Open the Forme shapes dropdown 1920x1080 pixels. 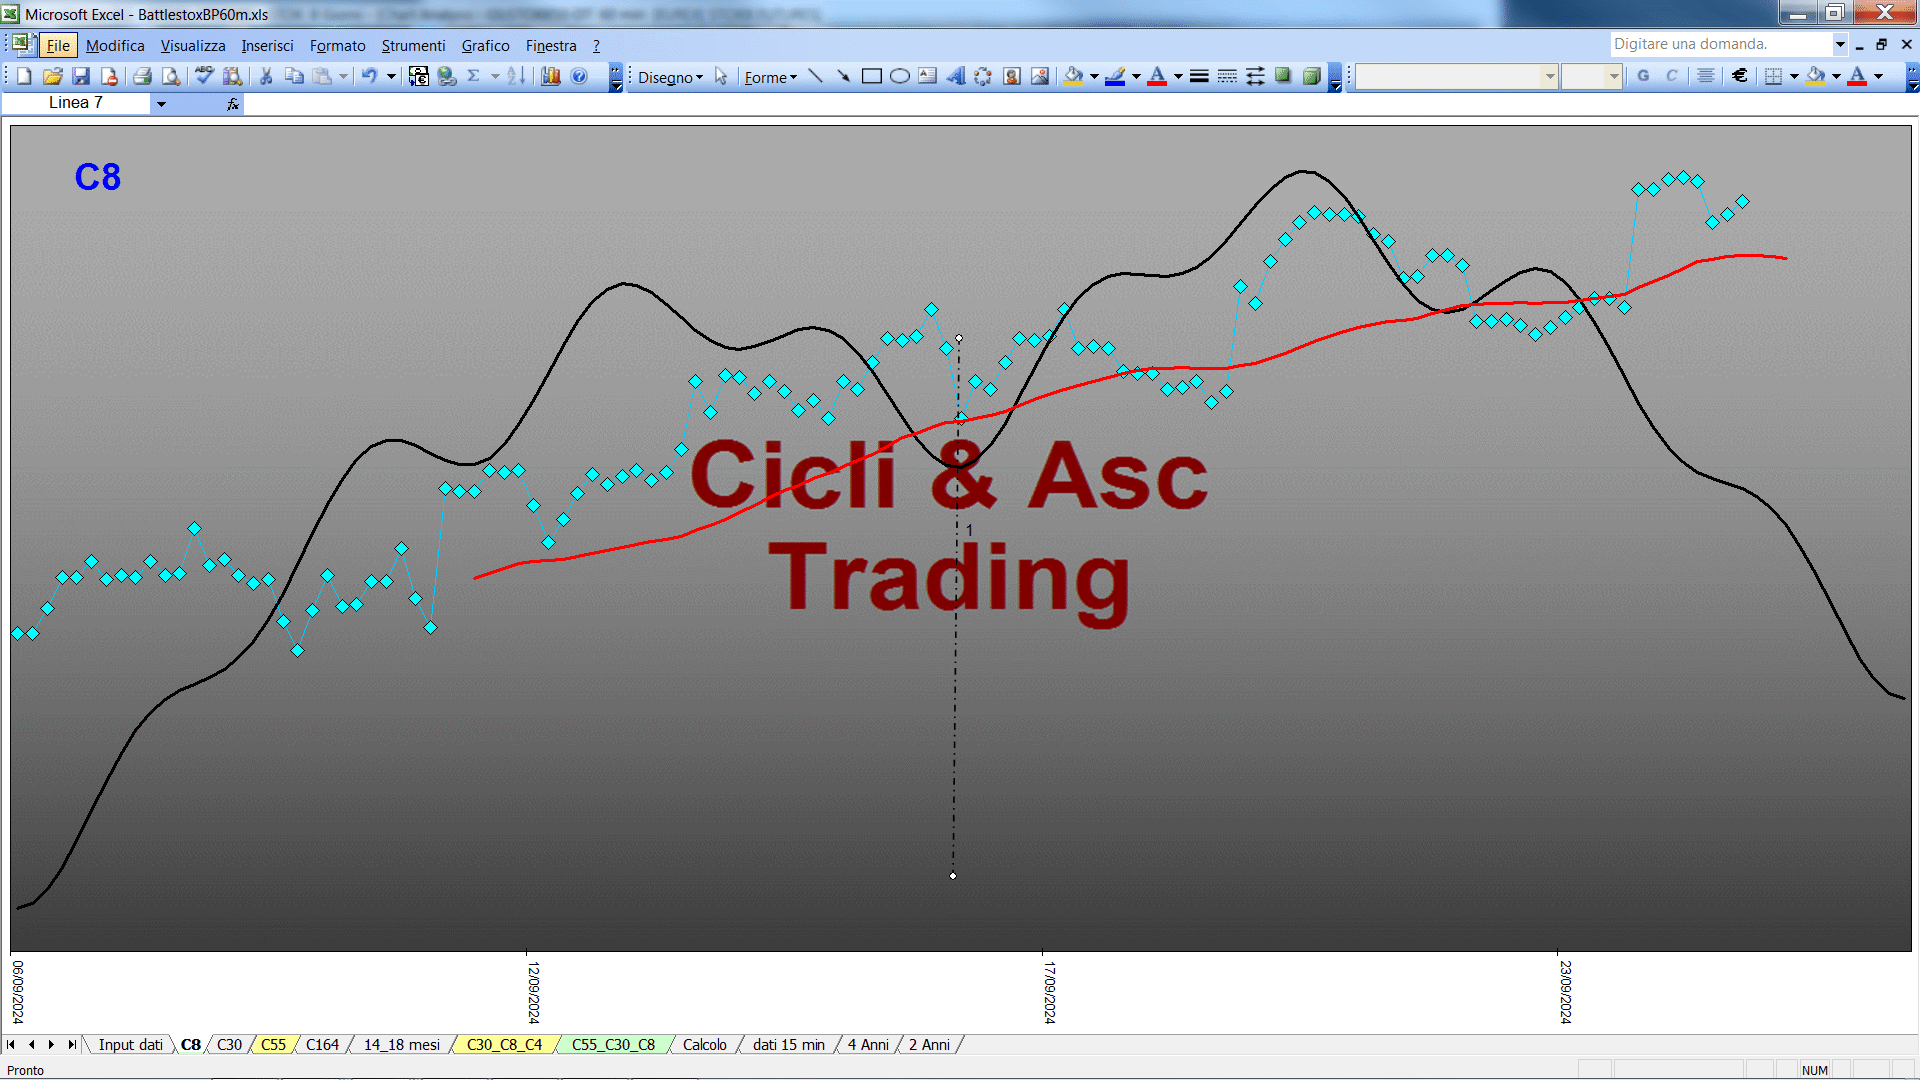(771, 77)
